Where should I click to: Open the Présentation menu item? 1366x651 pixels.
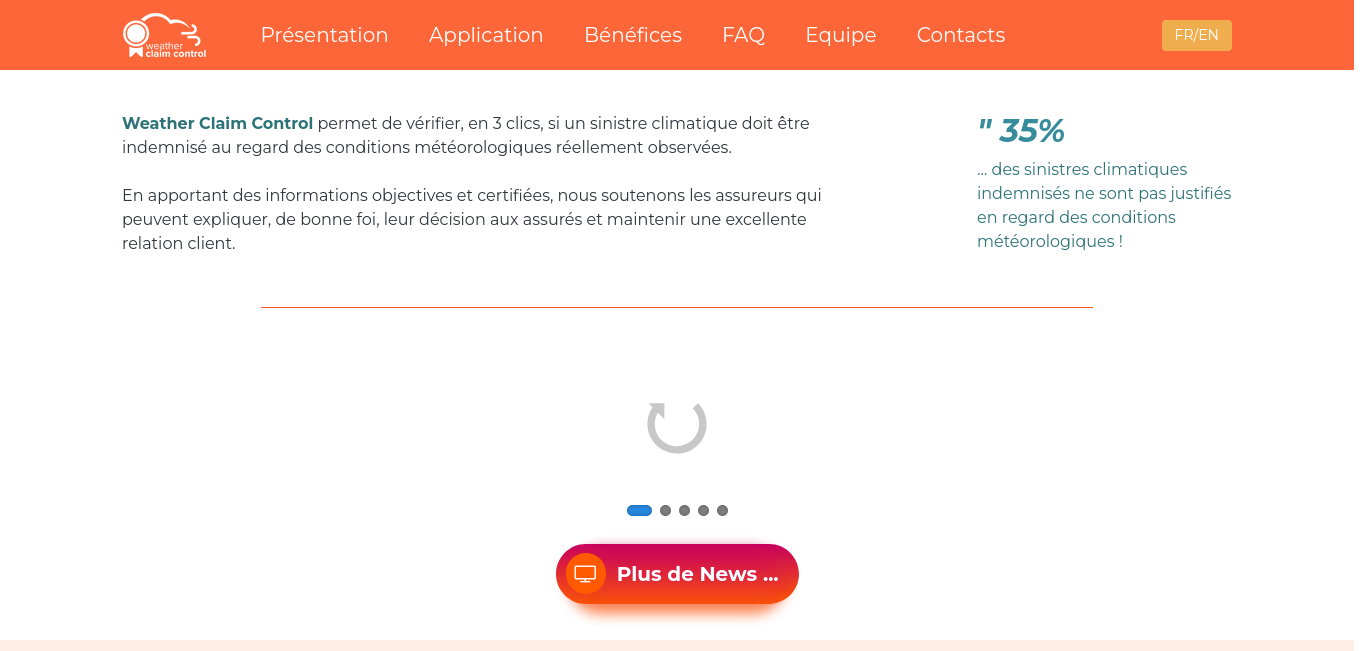point(324,35)
